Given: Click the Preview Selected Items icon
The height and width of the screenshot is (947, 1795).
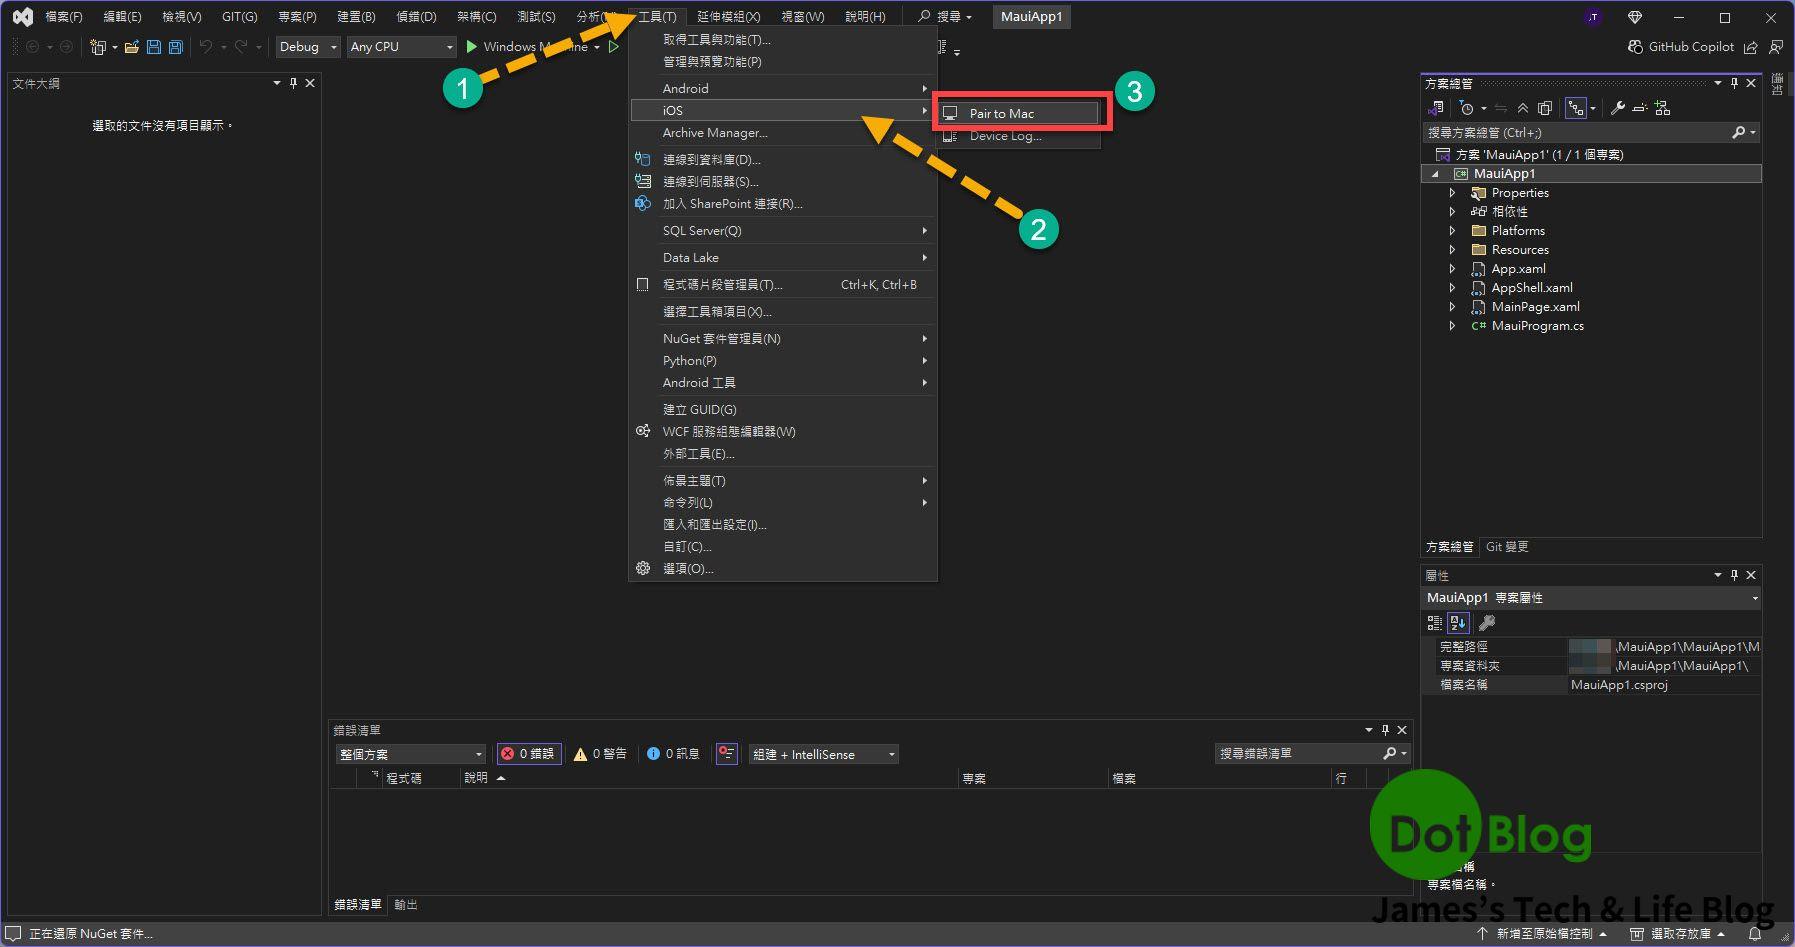Looking at the screenshot, I should 1640,108.
